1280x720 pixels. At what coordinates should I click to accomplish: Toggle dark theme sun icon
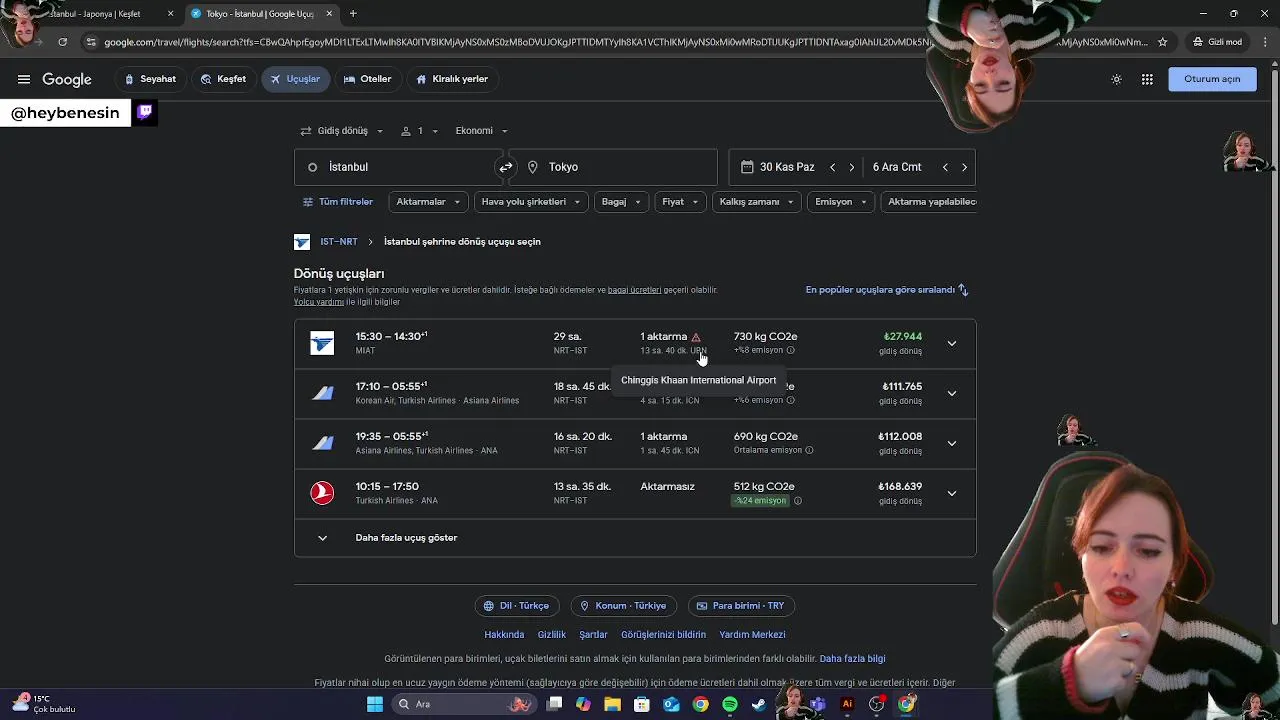point(1116,79)
